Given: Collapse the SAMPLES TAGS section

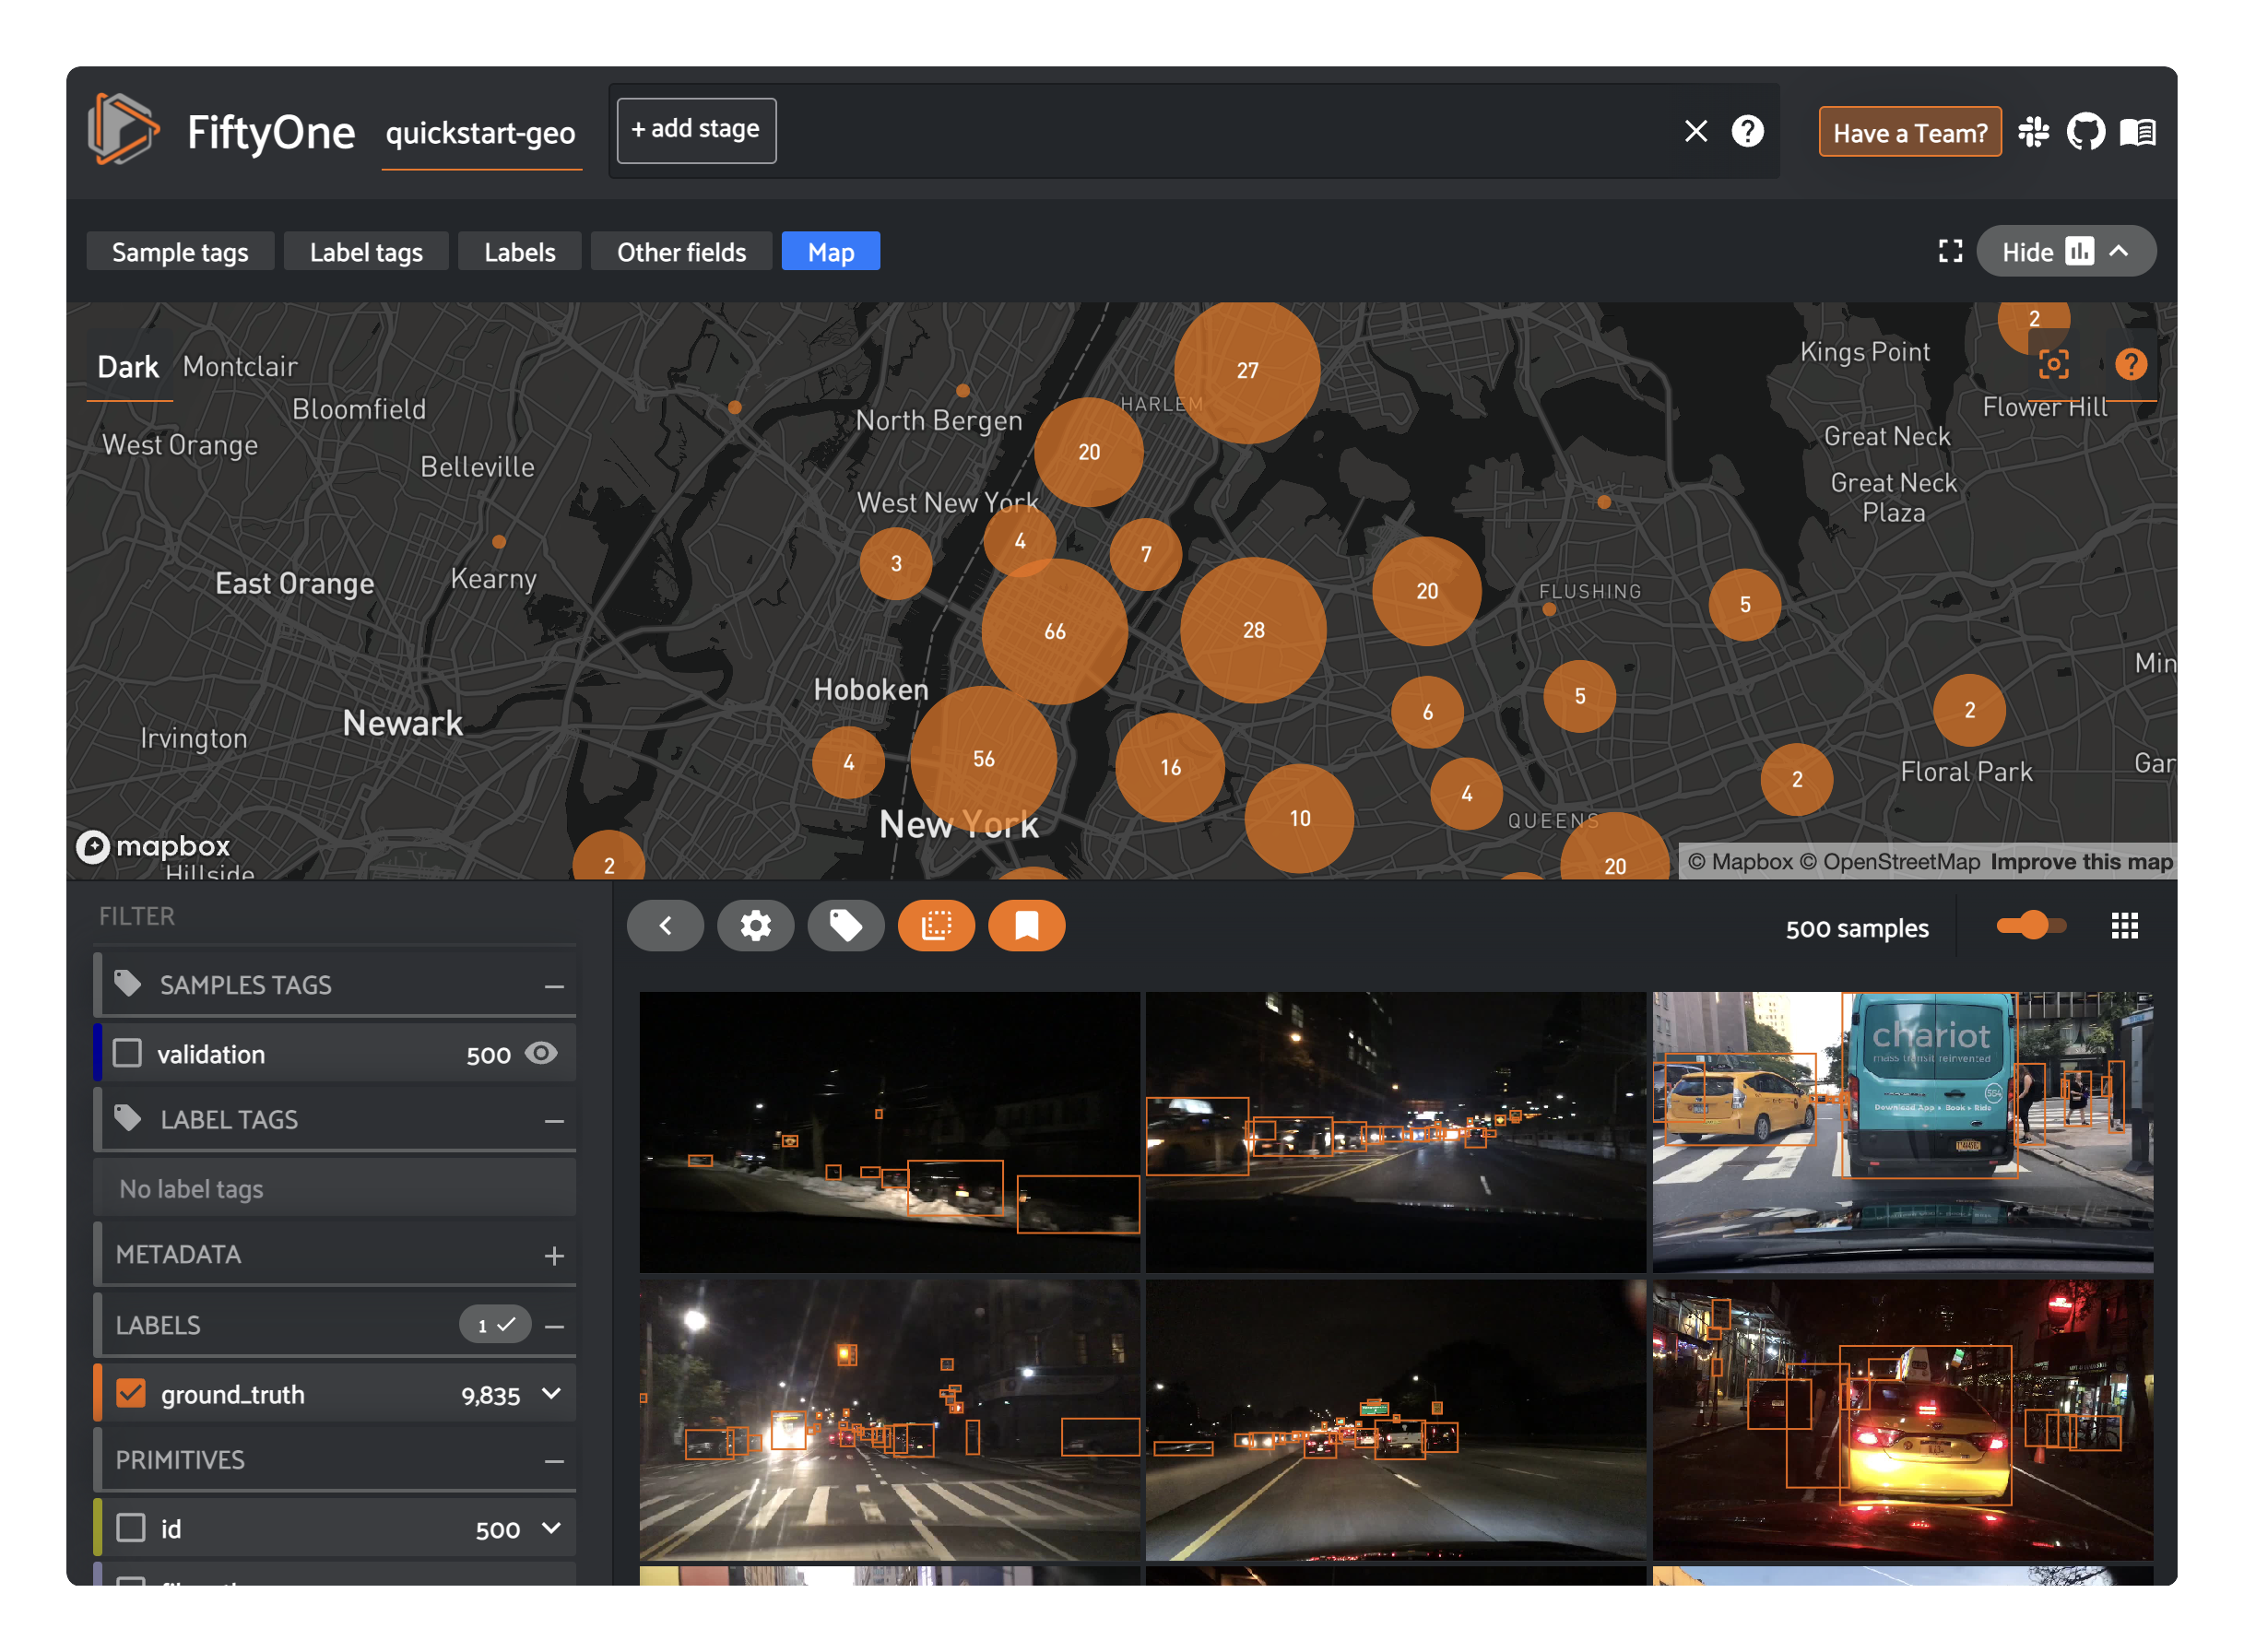Looking at the screenshot, I should point(554,986).
